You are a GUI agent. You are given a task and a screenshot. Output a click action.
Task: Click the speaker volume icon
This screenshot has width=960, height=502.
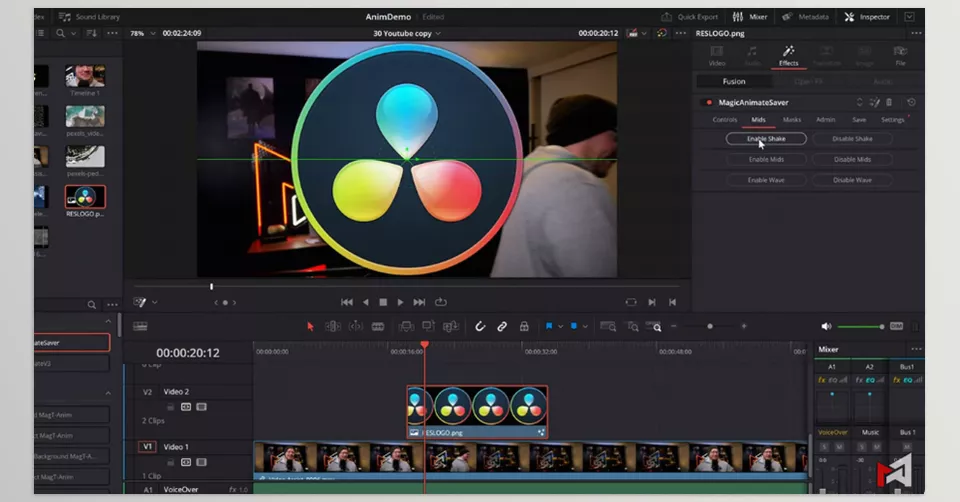pos(826,327)
